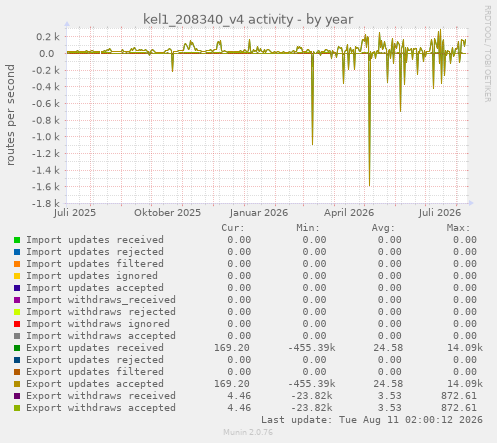The image size is (497, 443).
Task: Click the 'Cur:' column header
Action: tap(233, 228)
